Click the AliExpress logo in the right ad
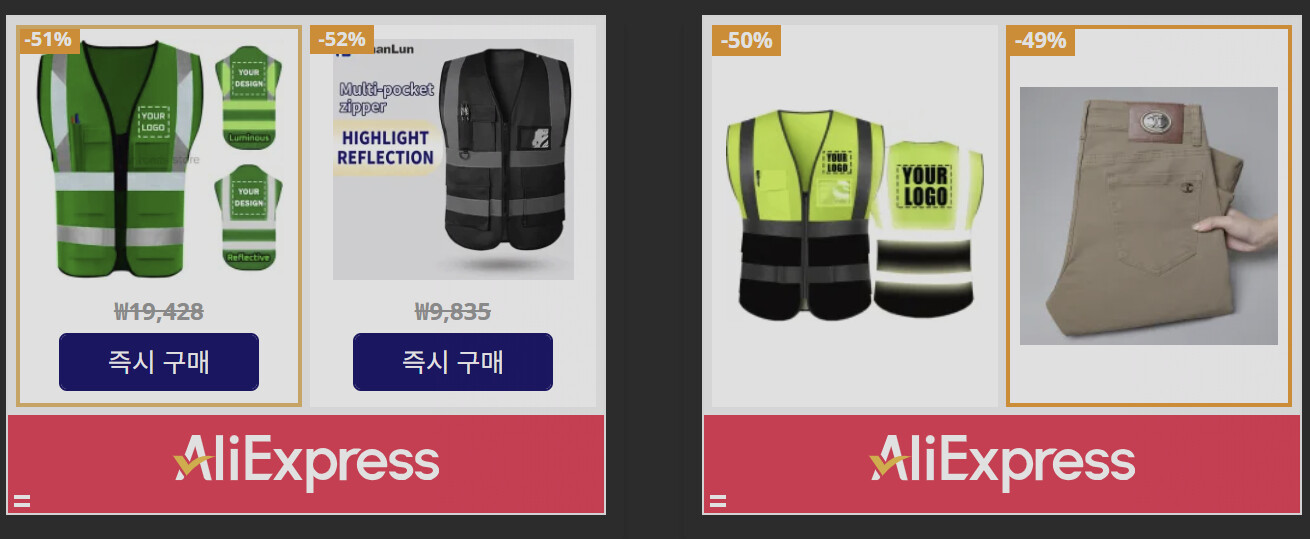This screenshot has width=1310, height=539. [1002, 463]
